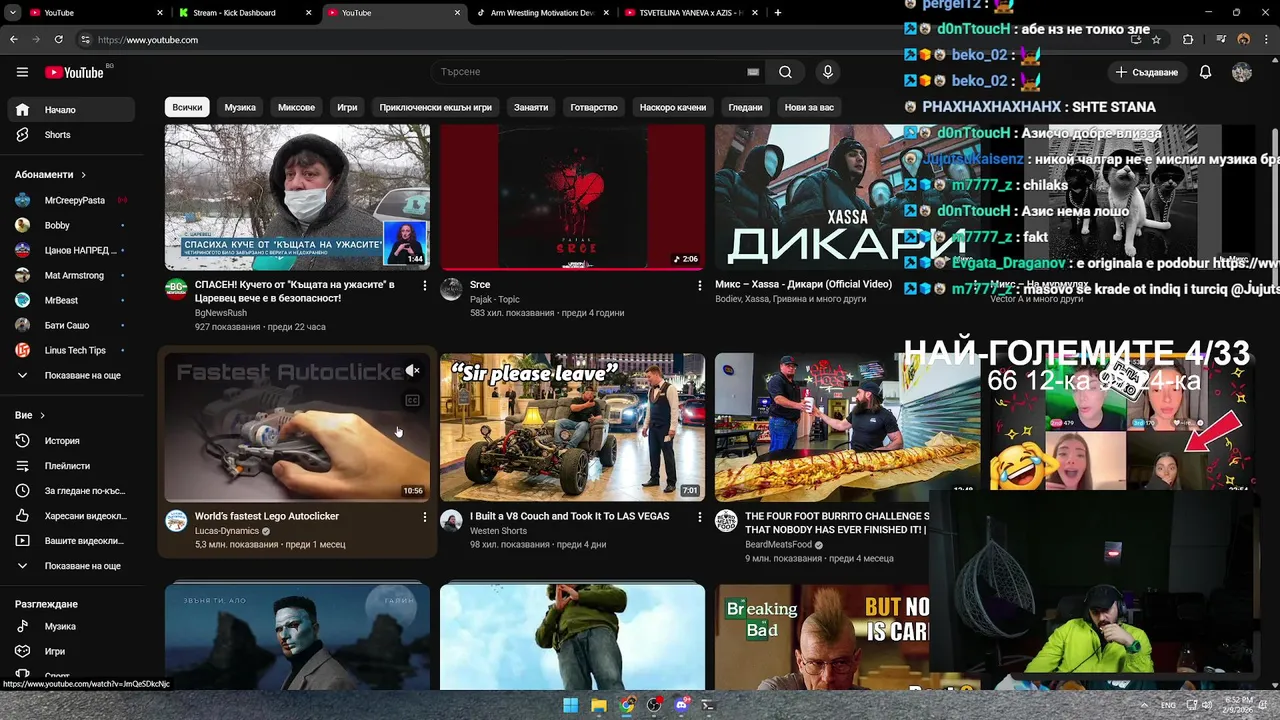Open Discord from the taskbar
This screenshot has height=720, width=1280.
click(x=682, y=705)
